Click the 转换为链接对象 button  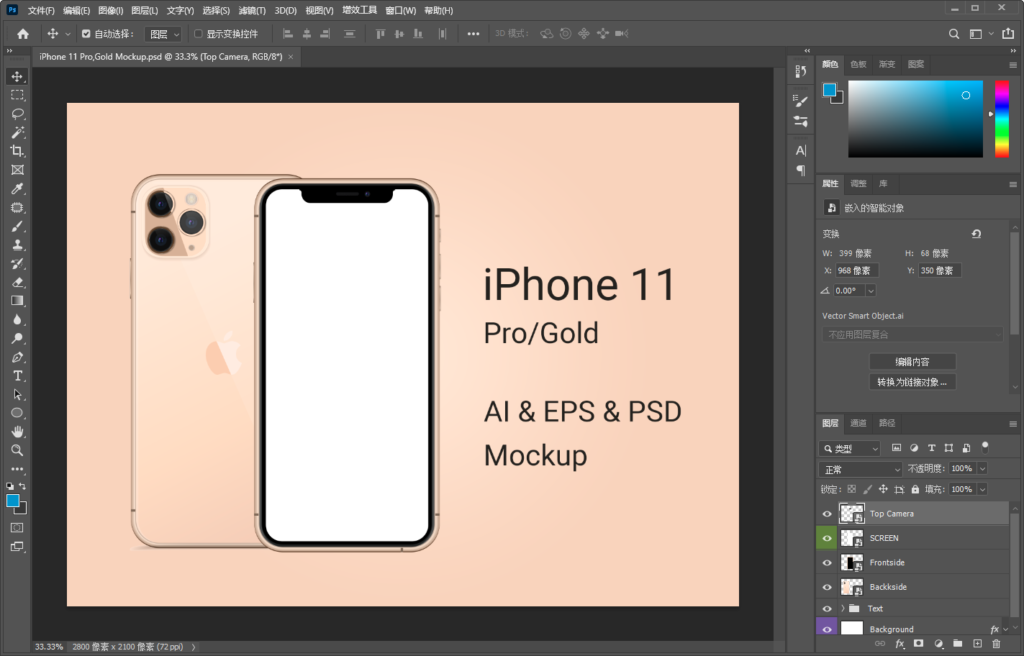(912, 382)
